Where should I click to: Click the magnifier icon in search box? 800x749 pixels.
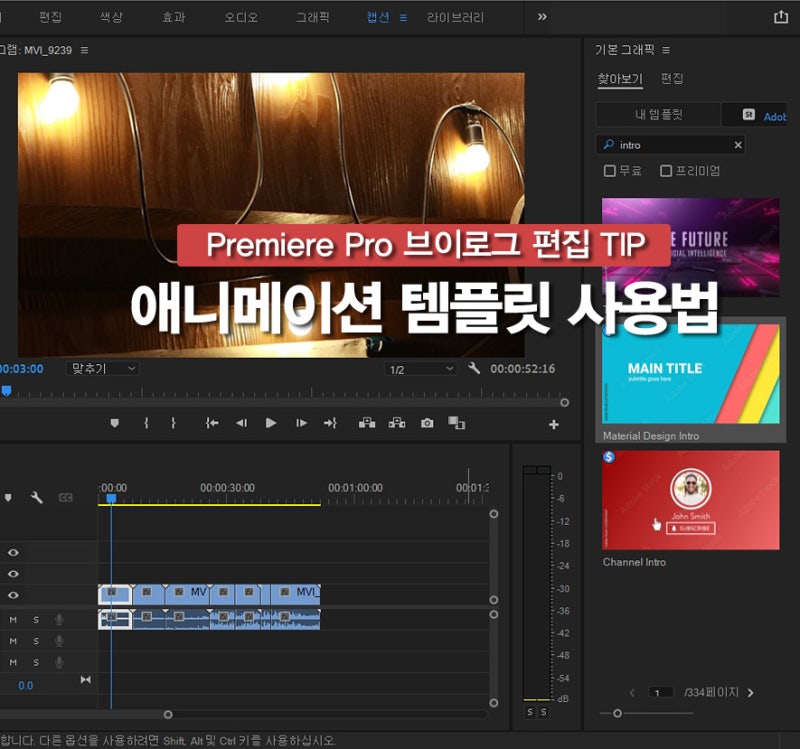click(609, 145)
